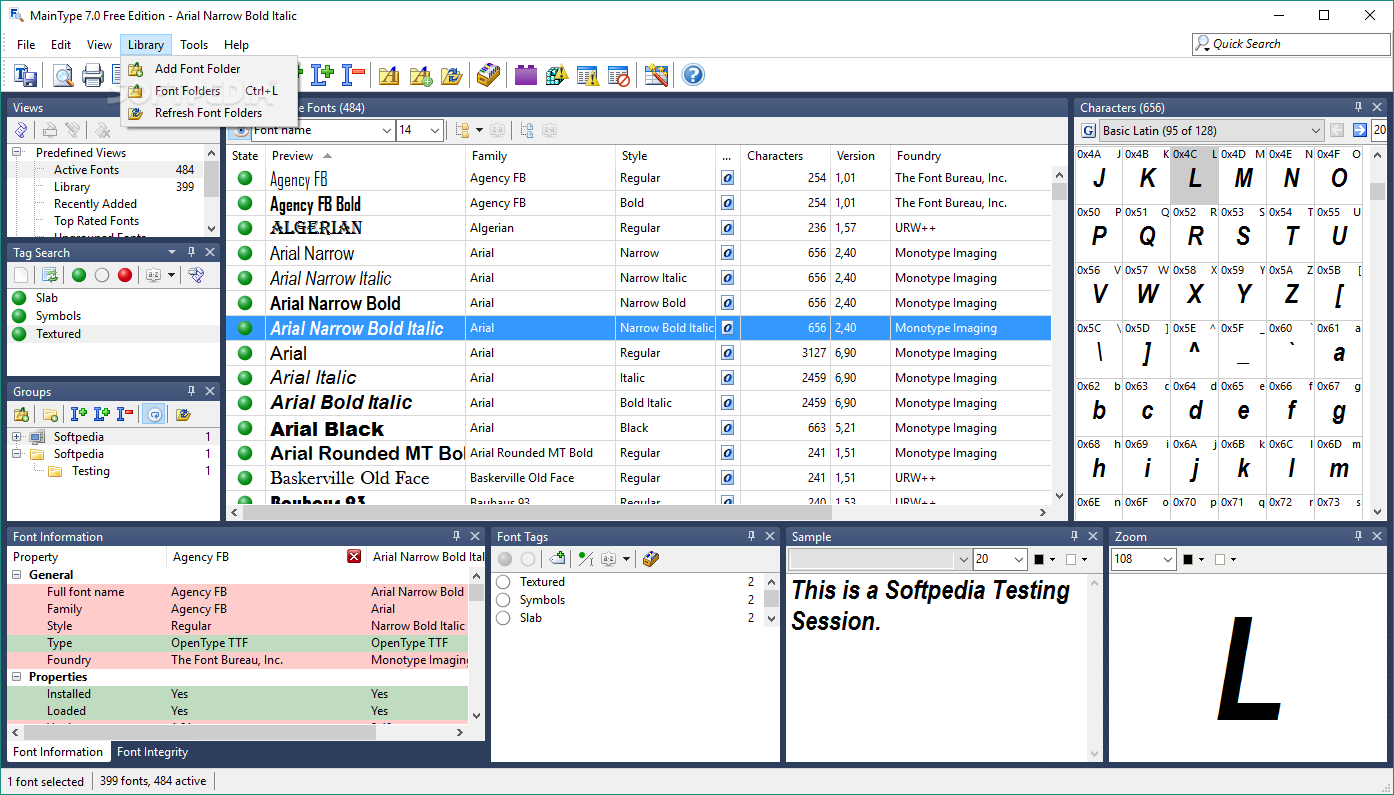
Task: Select the Recently Added view
Action: (95, 204)
